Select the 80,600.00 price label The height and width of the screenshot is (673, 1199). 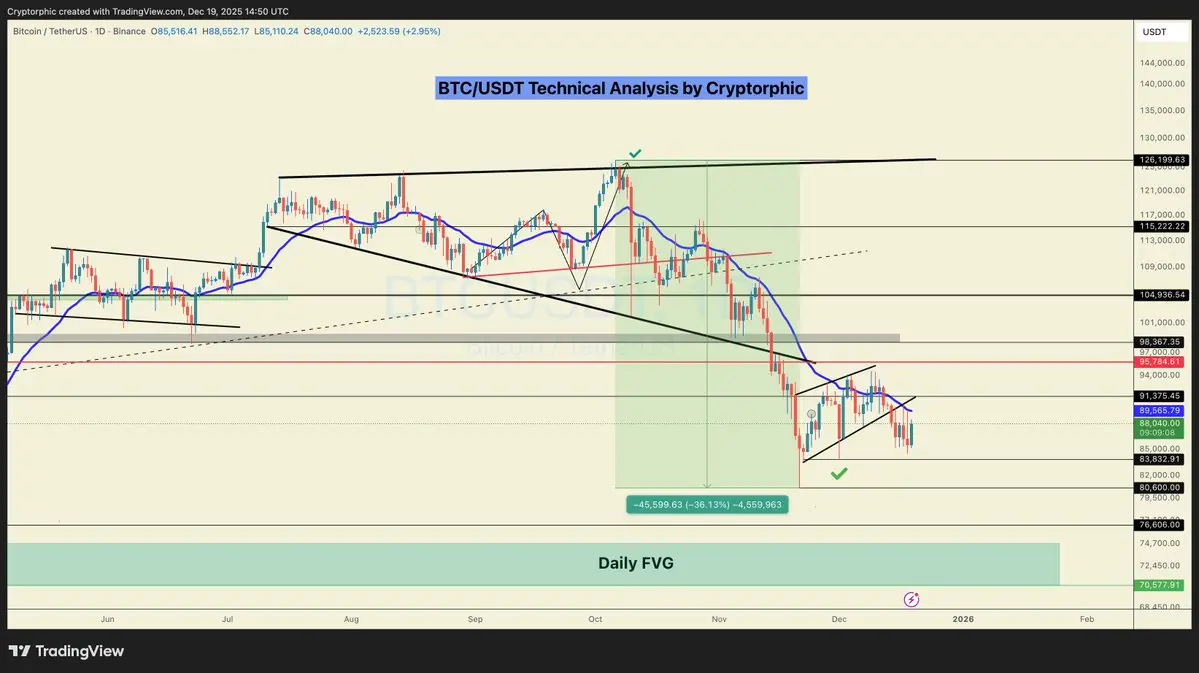(1160, 487)
